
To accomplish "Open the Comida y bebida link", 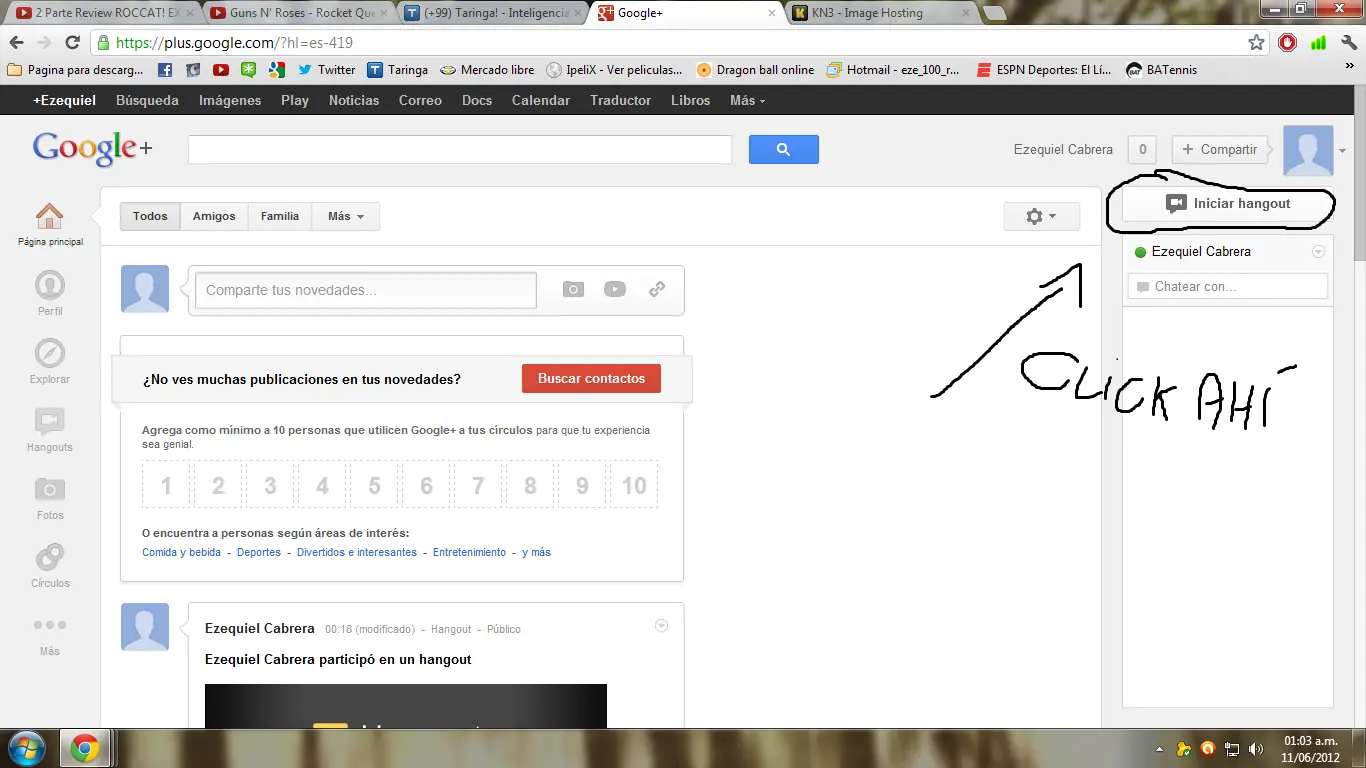I will [181, 552].
